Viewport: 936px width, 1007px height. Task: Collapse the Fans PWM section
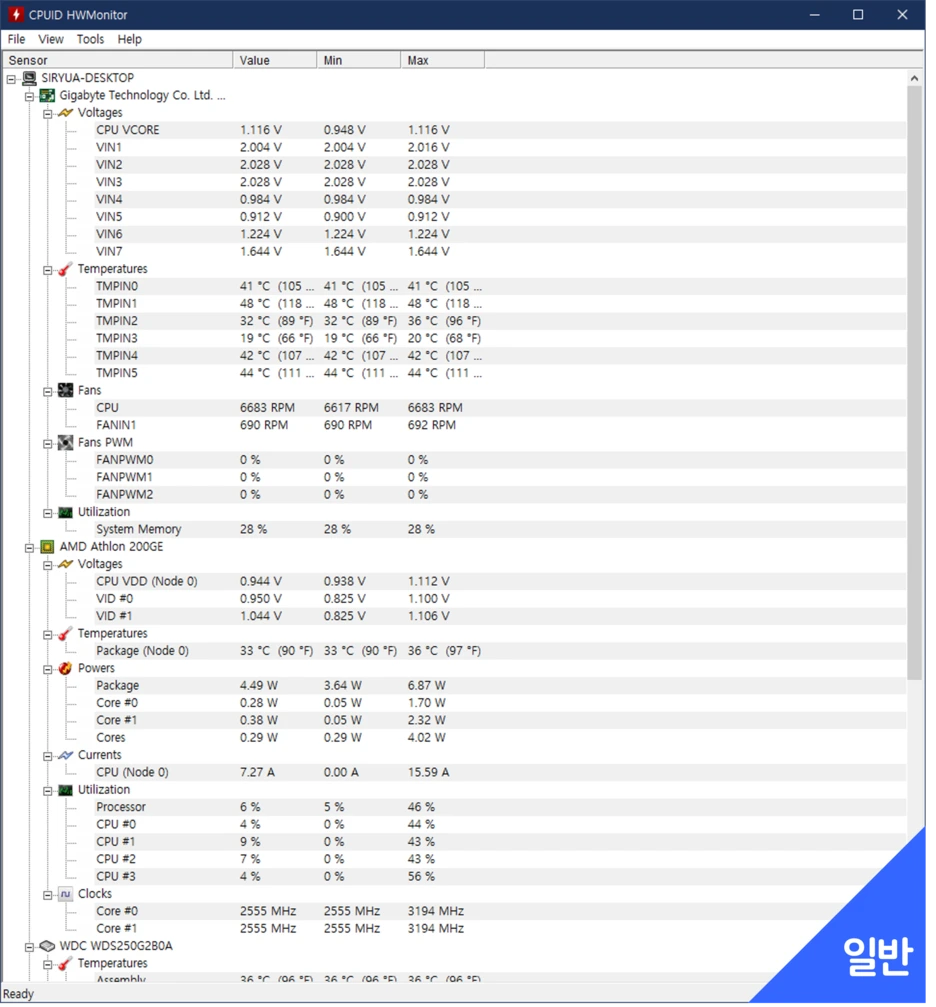point(48,442)
